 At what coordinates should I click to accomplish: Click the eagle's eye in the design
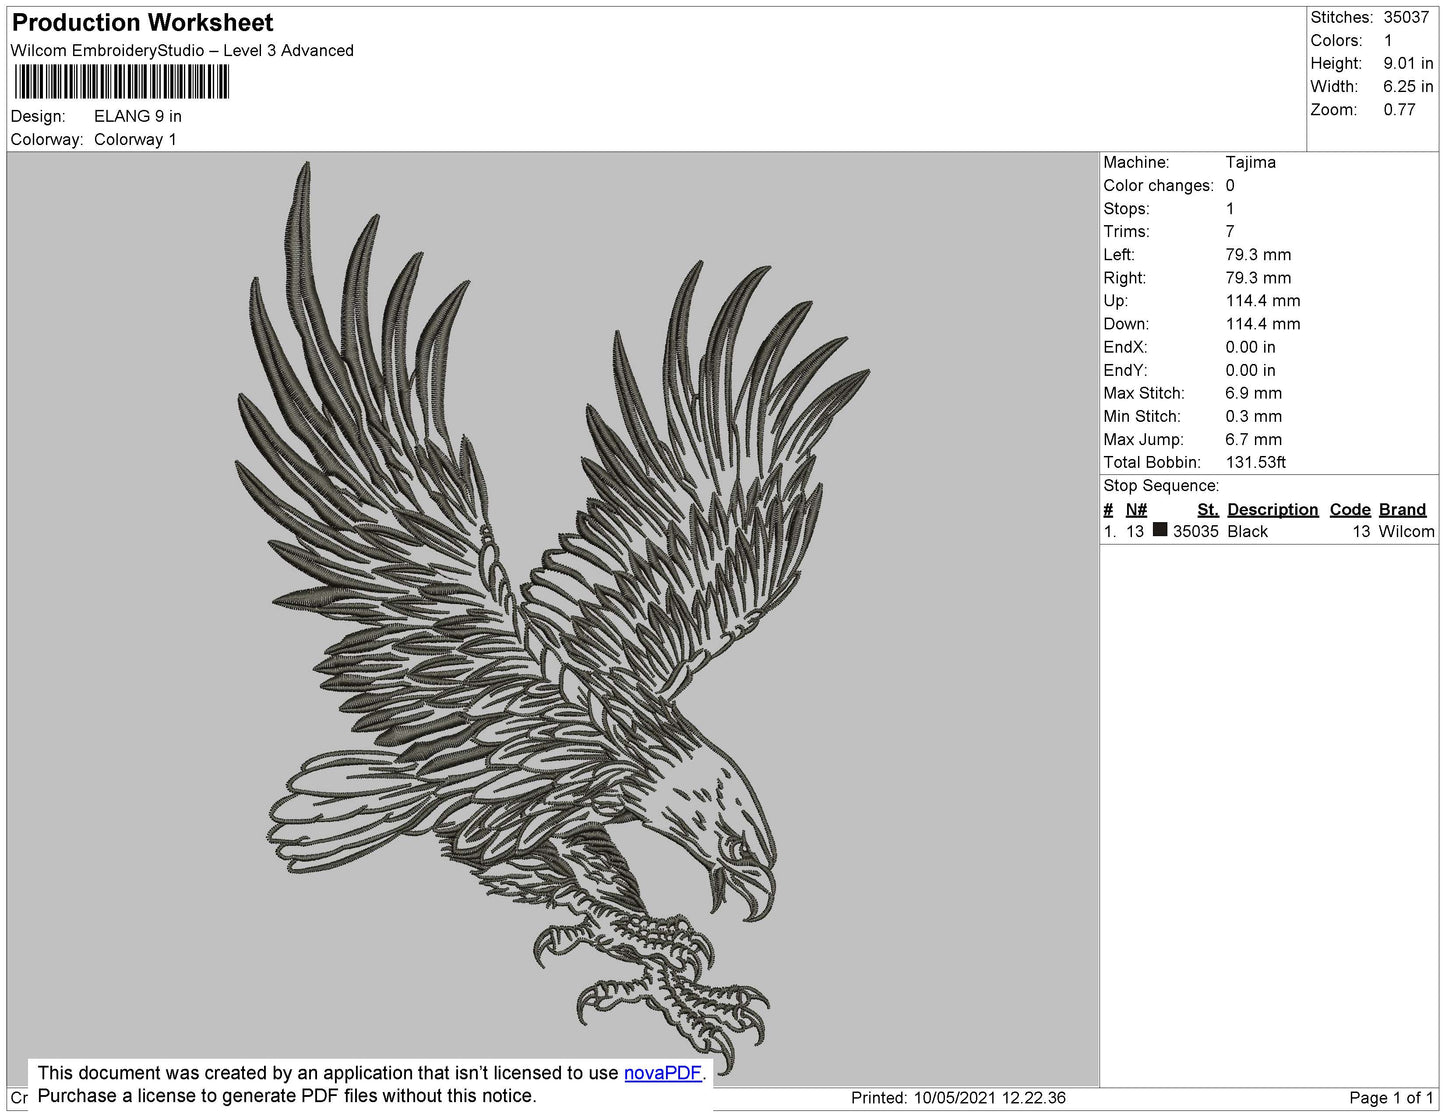click(x=739, y=849)
